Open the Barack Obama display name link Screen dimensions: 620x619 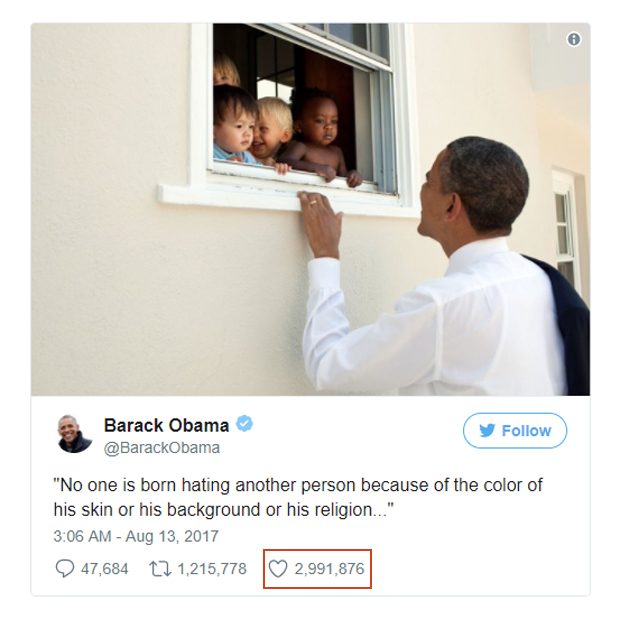(x=166, y=425)
